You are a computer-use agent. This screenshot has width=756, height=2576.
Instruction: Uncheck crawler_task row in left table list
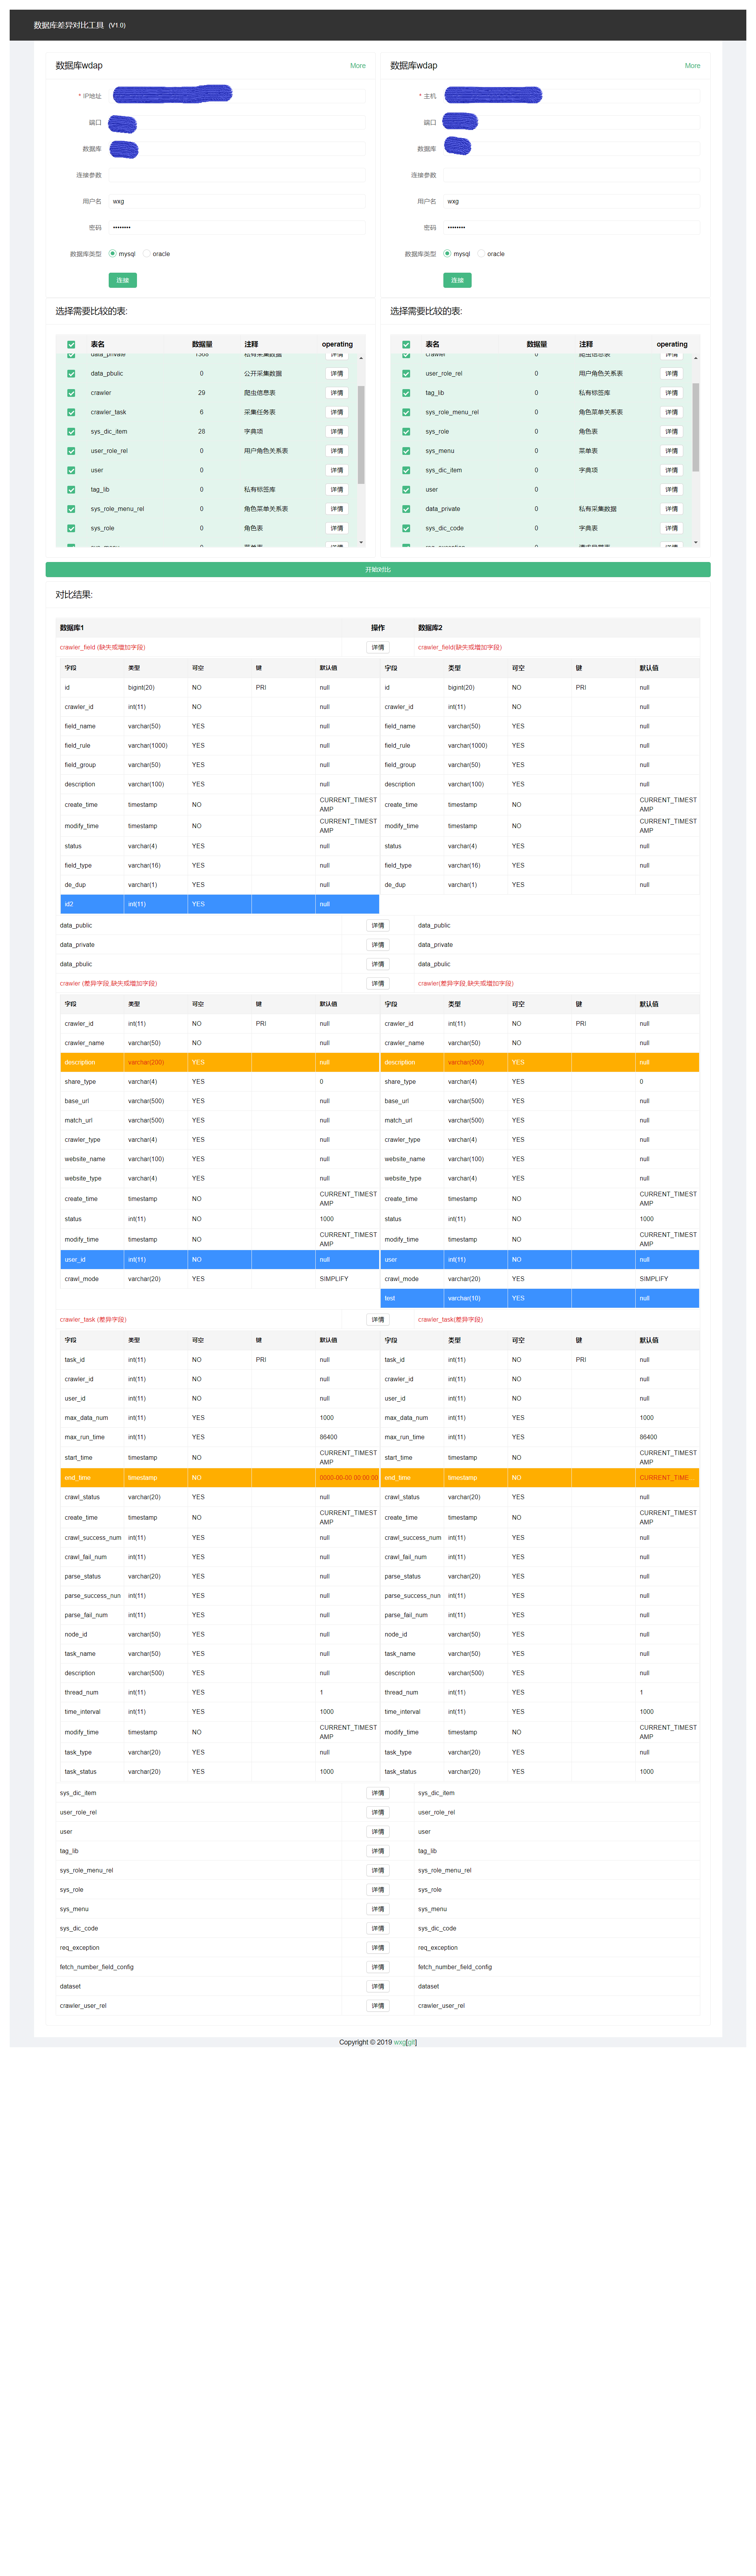[71, 412]
